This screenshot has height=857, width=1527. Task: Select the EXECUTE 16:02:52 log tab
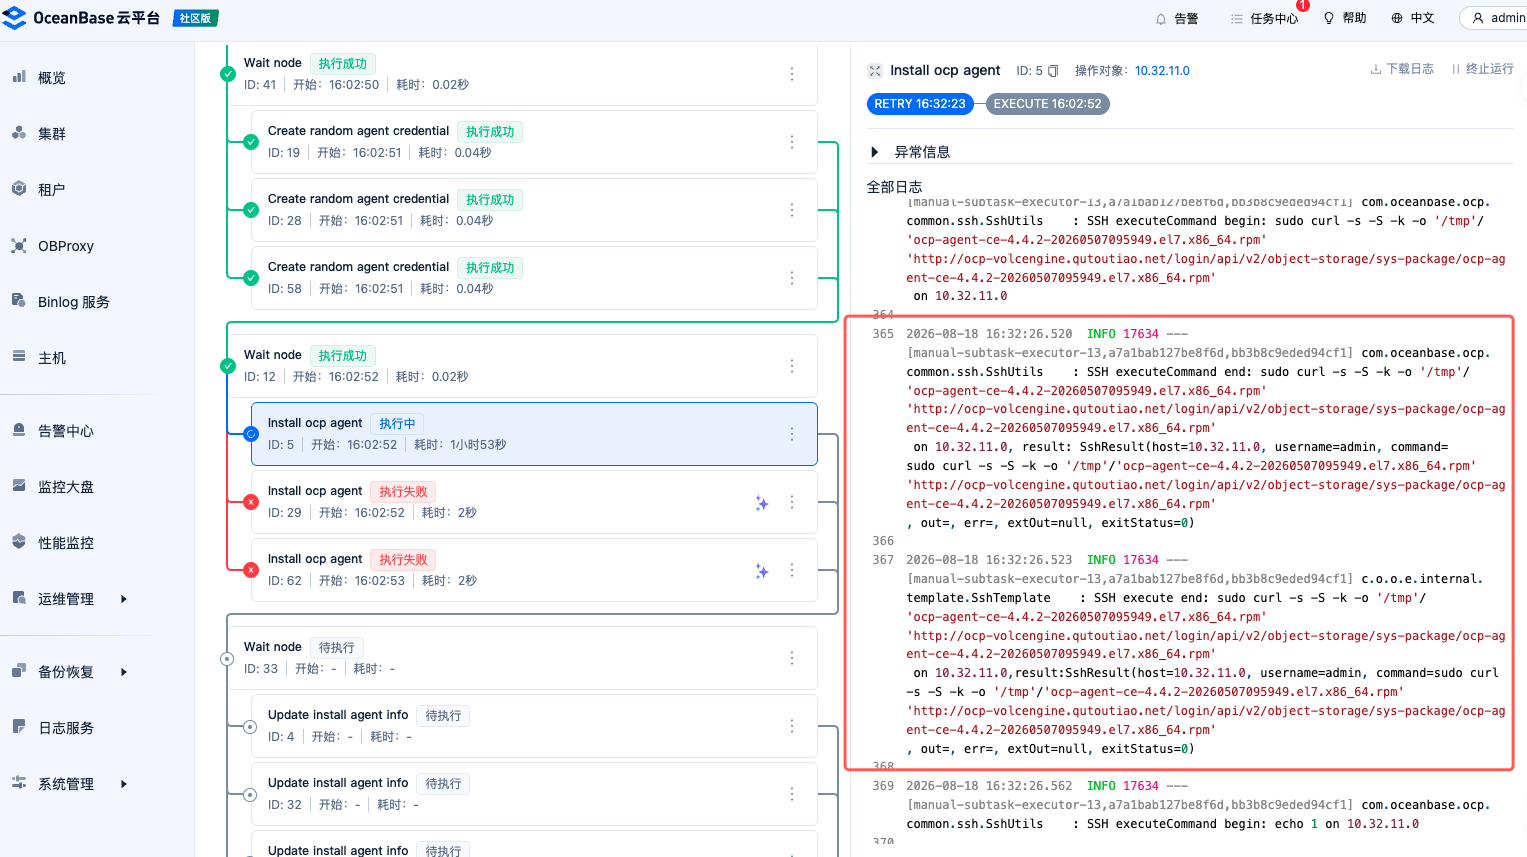coord(1047,104)
